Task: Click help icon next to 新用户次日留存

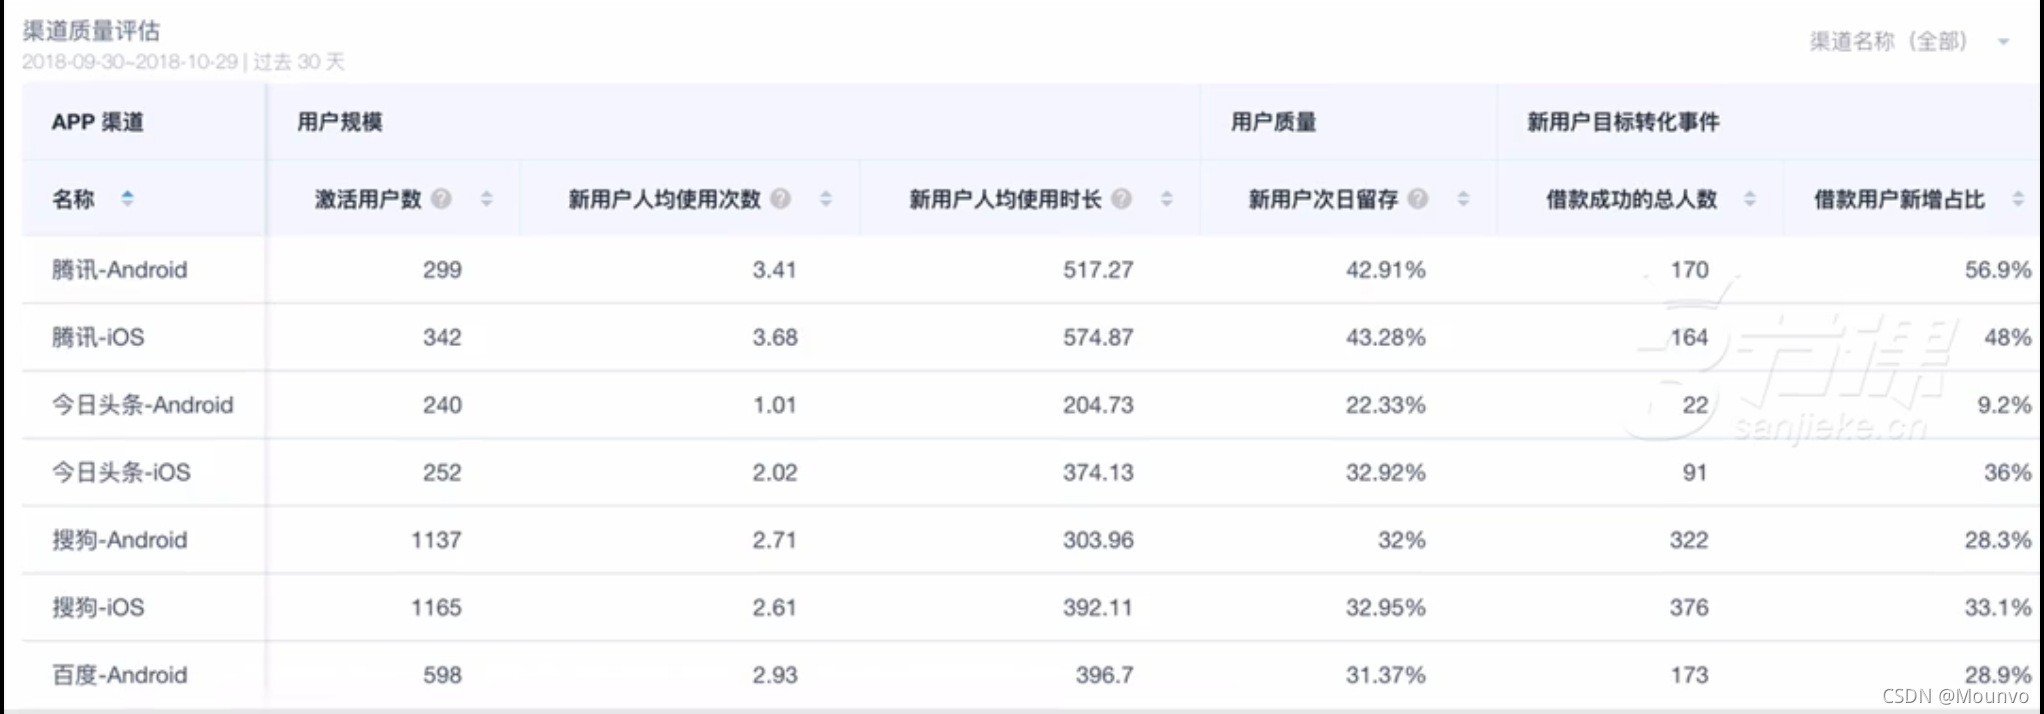Action: (x=1418, y=199)
